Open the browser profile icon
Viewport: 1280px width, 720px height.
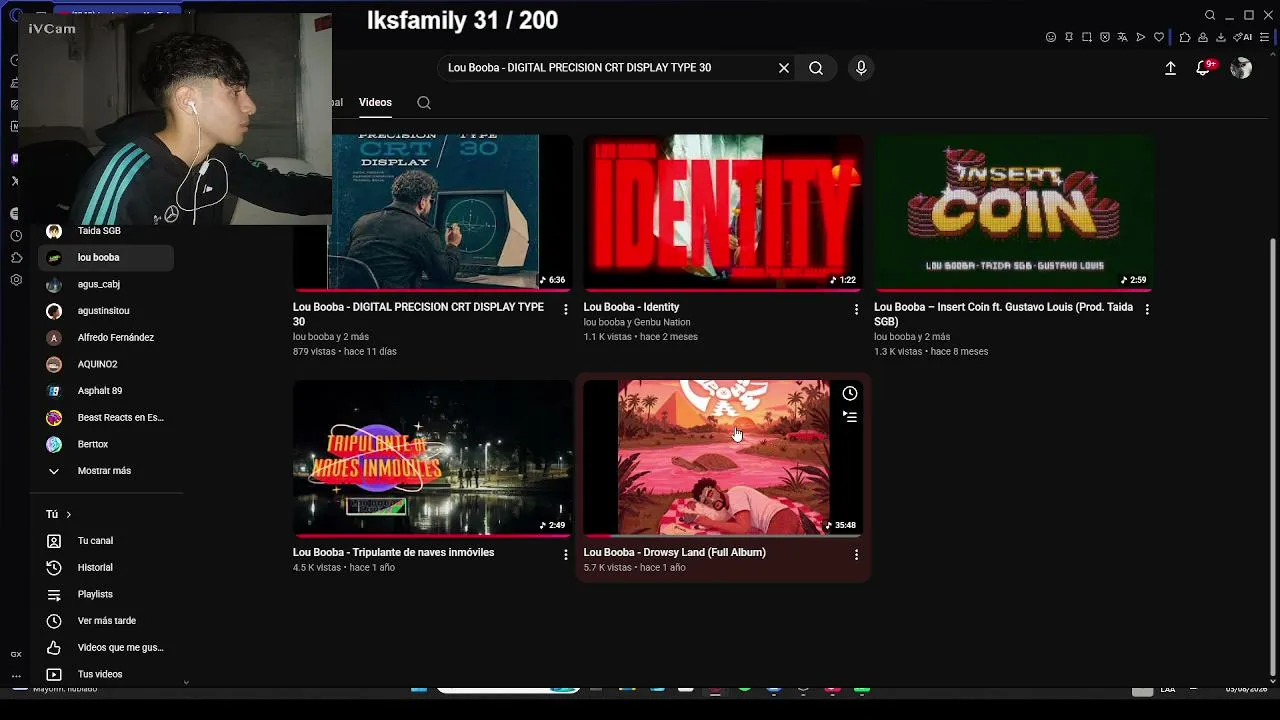coord(1203,37)
